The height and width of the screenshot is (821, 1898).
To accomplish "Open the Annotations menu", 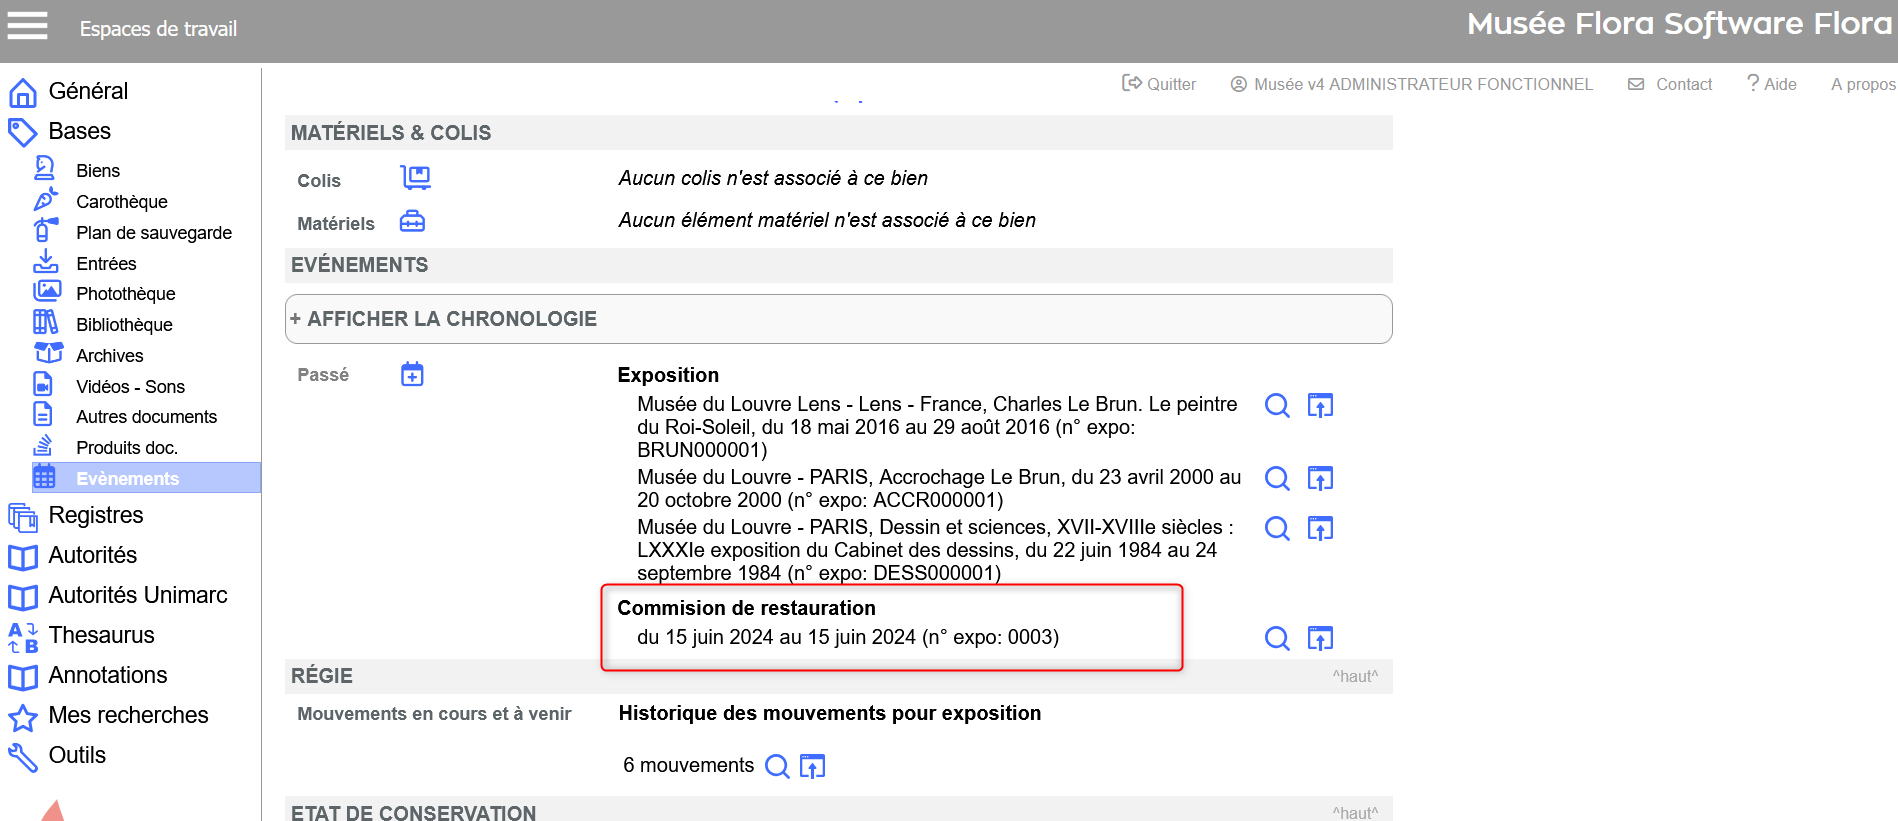I will pyautogui.click(x=108, y=675).
